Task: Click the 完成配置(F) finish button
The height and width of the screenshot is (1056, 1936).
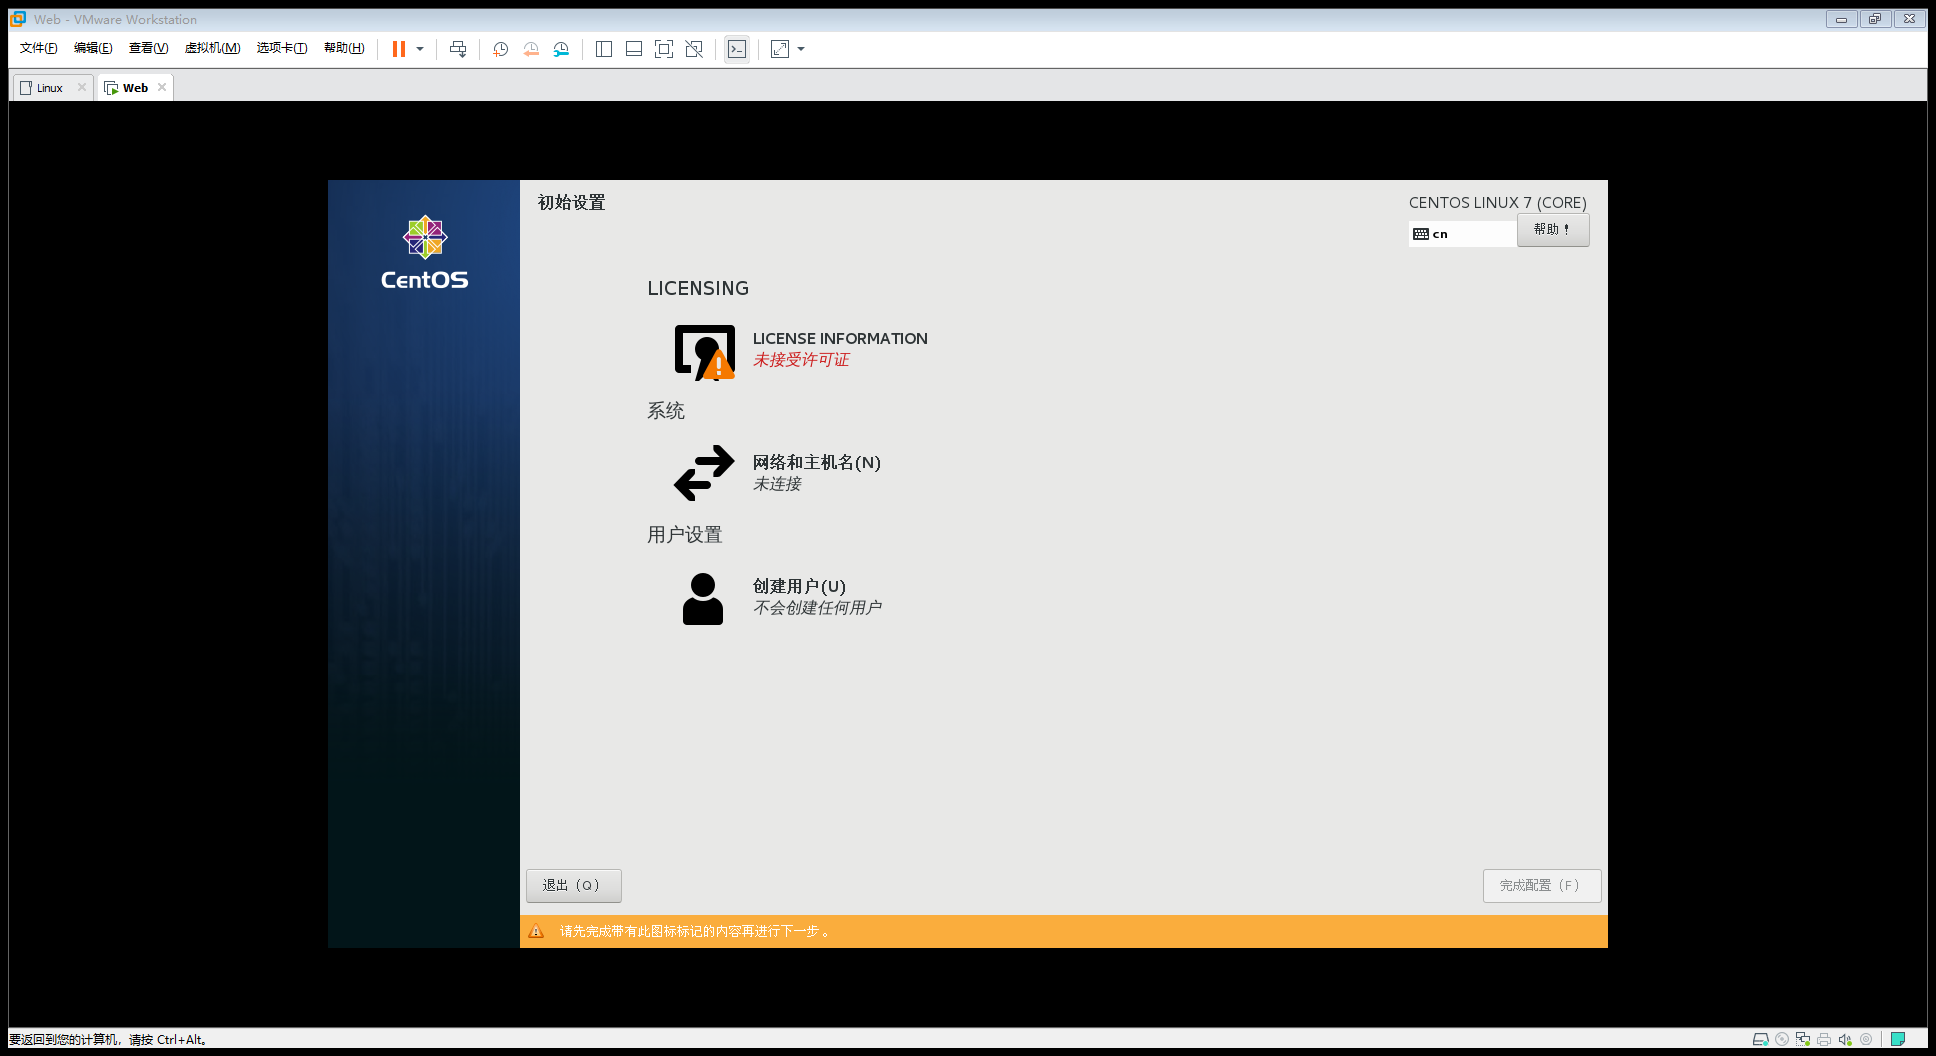Action: (x=1542, y=886)
